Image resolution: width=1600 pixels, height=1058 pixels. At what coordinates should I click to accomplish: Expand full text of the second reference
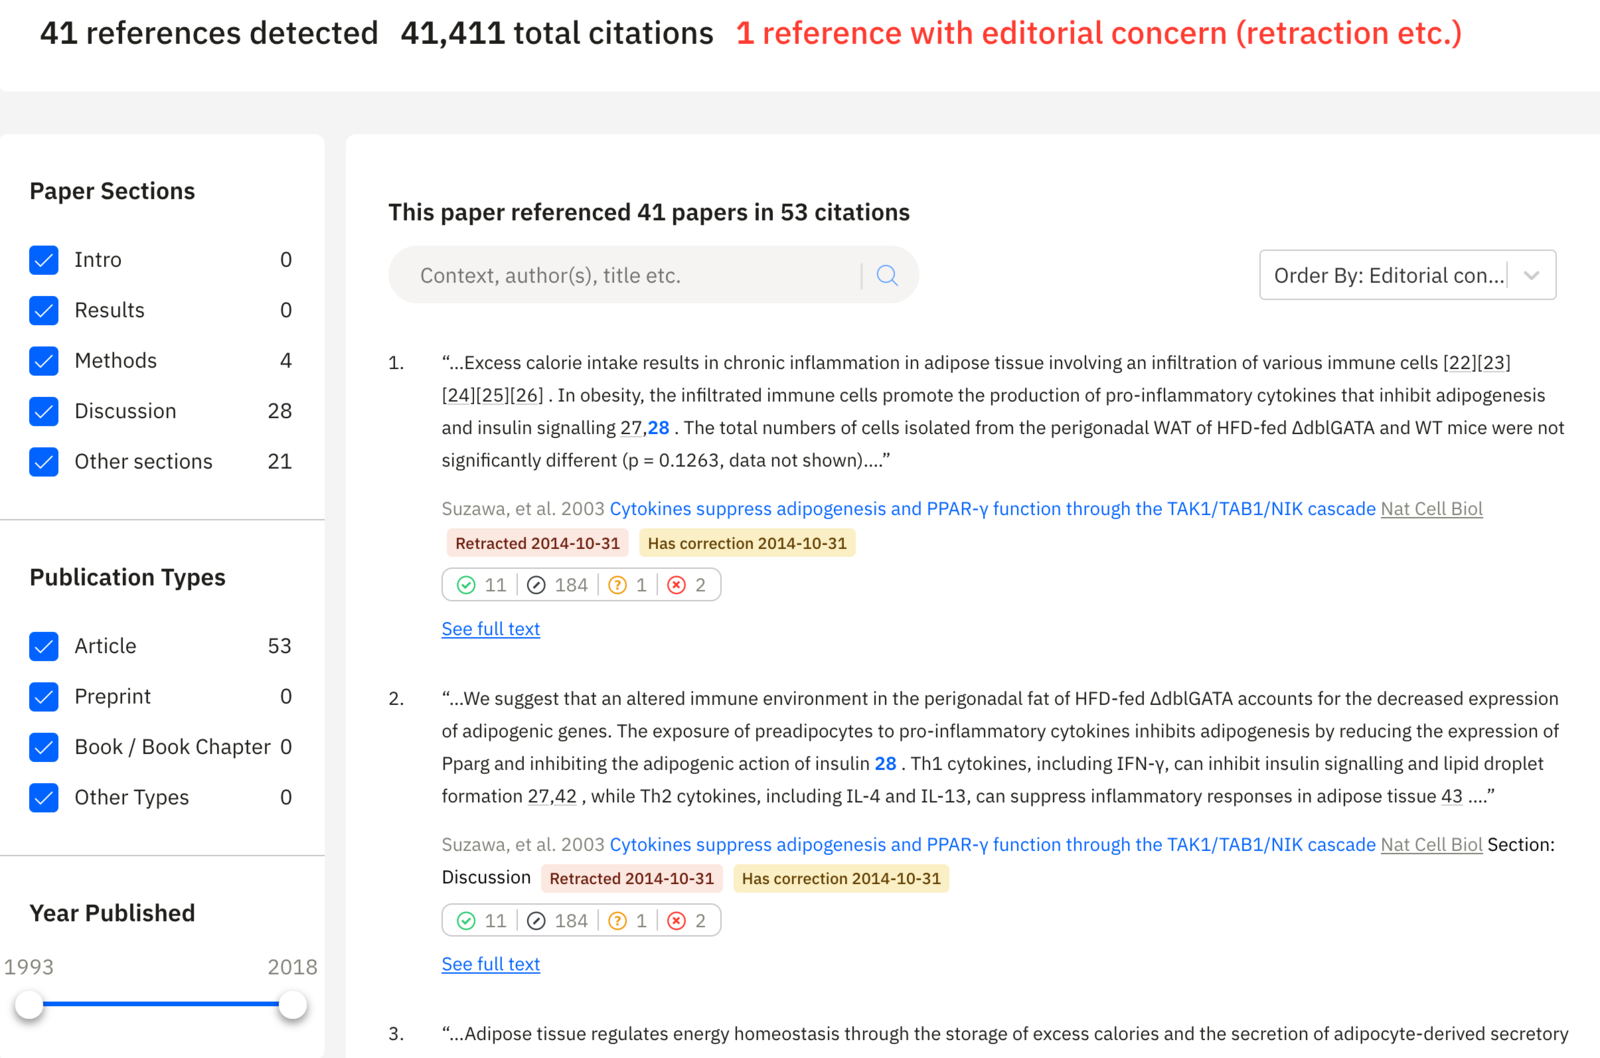[x=490, y=964]
